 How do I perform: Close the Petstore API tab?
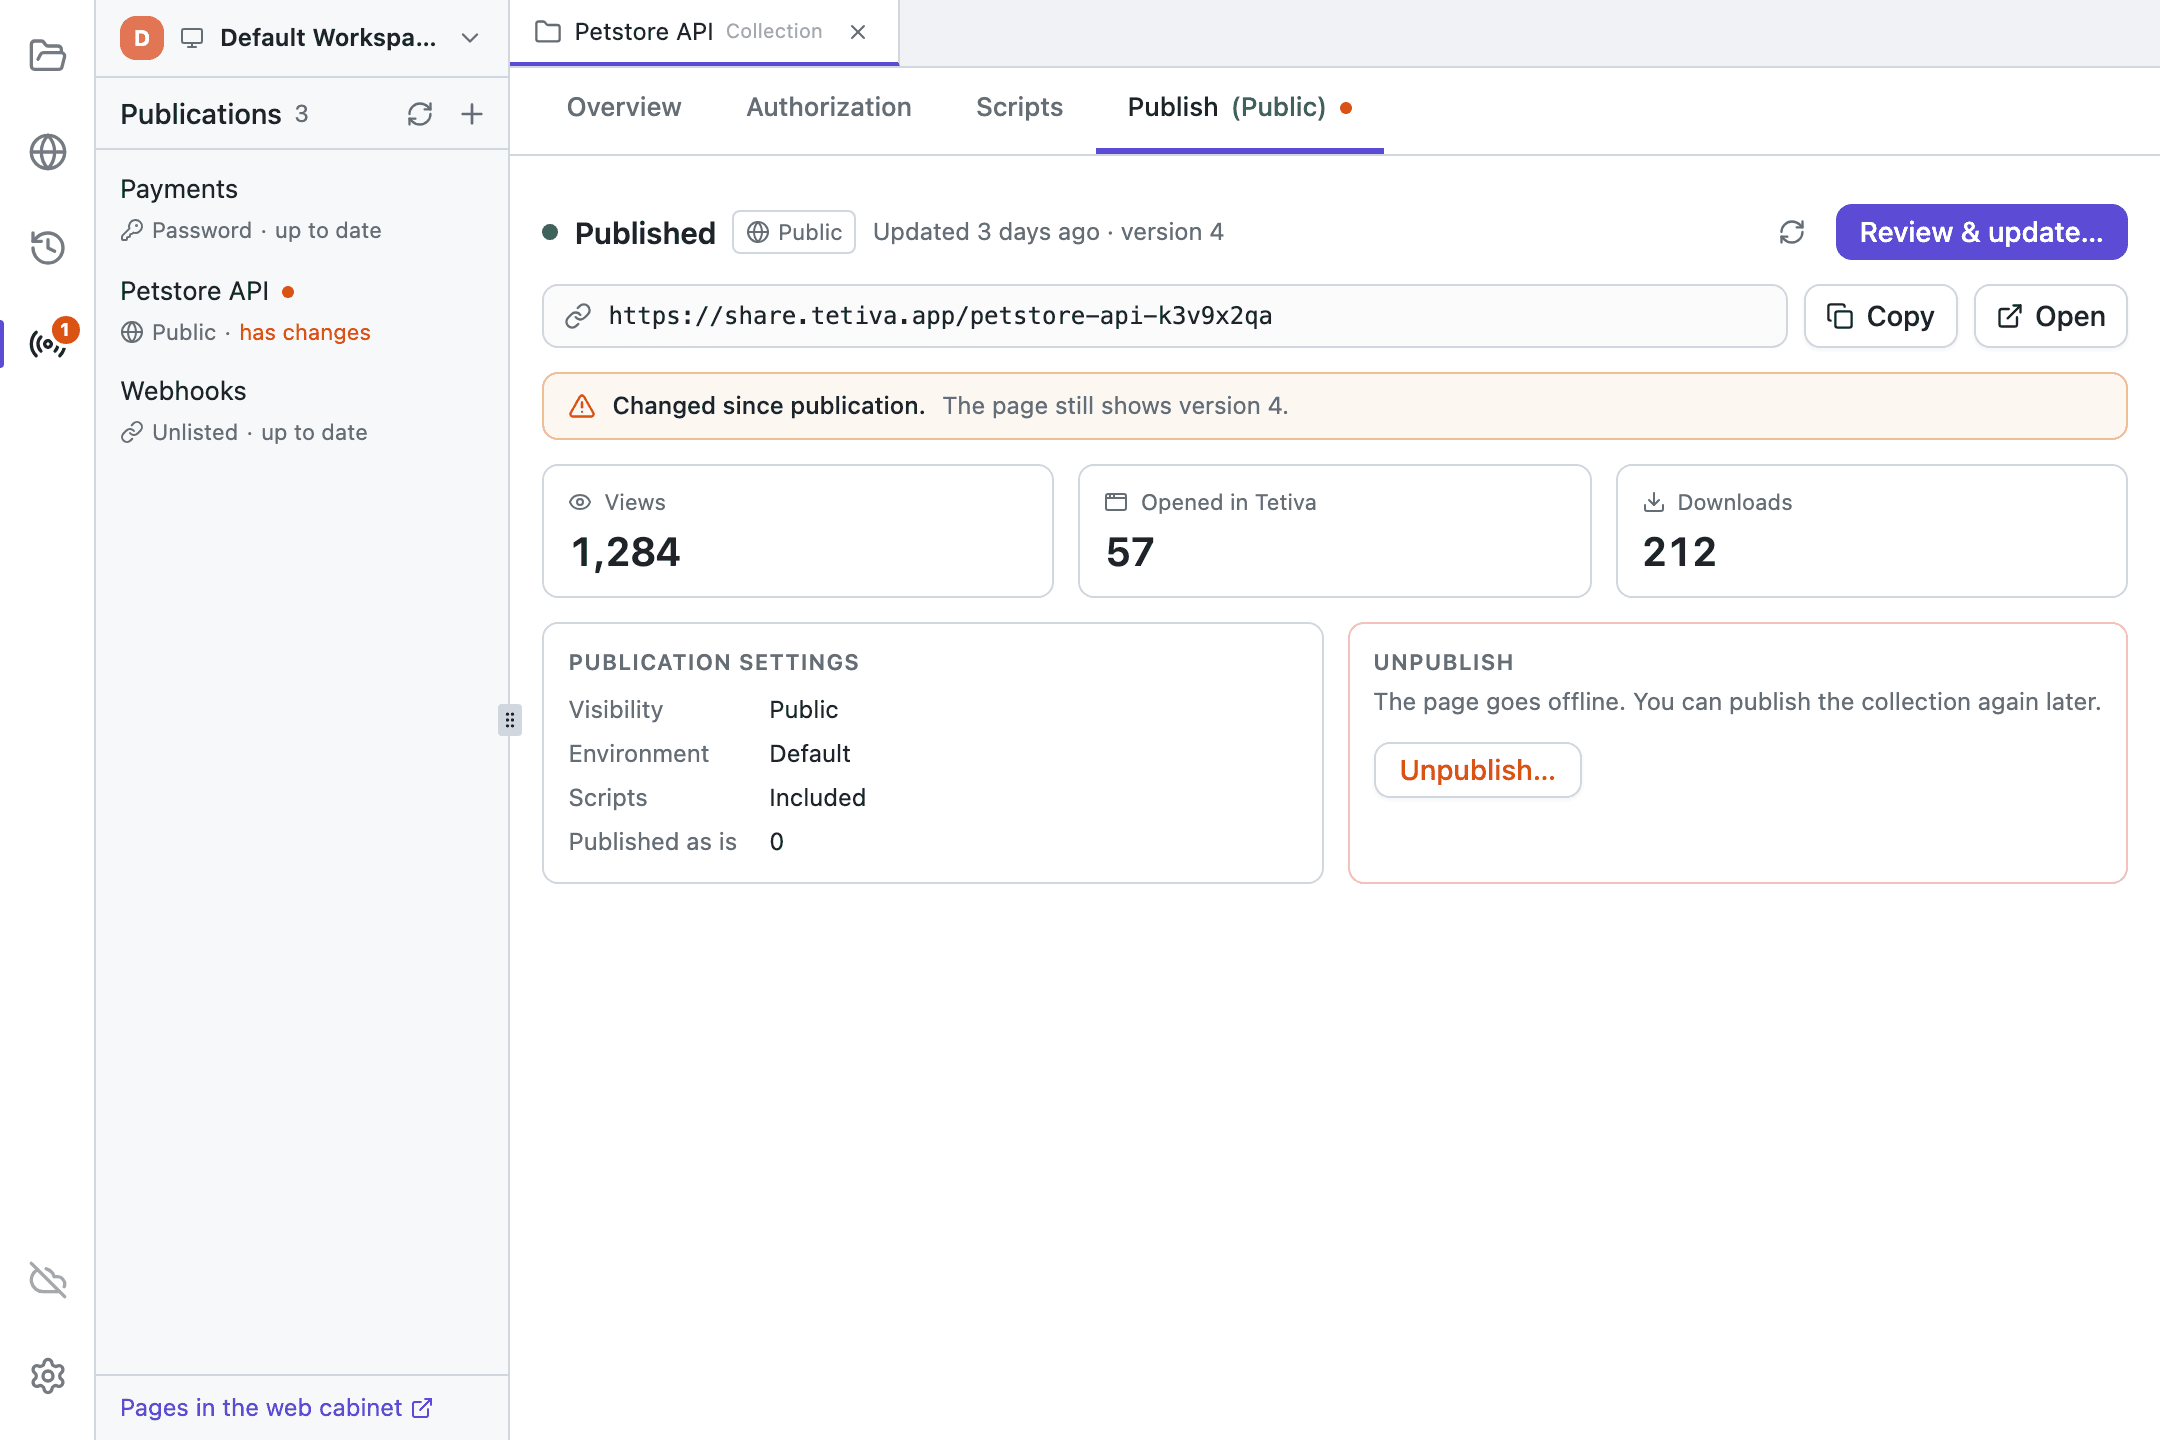click(x=858, y=32)
